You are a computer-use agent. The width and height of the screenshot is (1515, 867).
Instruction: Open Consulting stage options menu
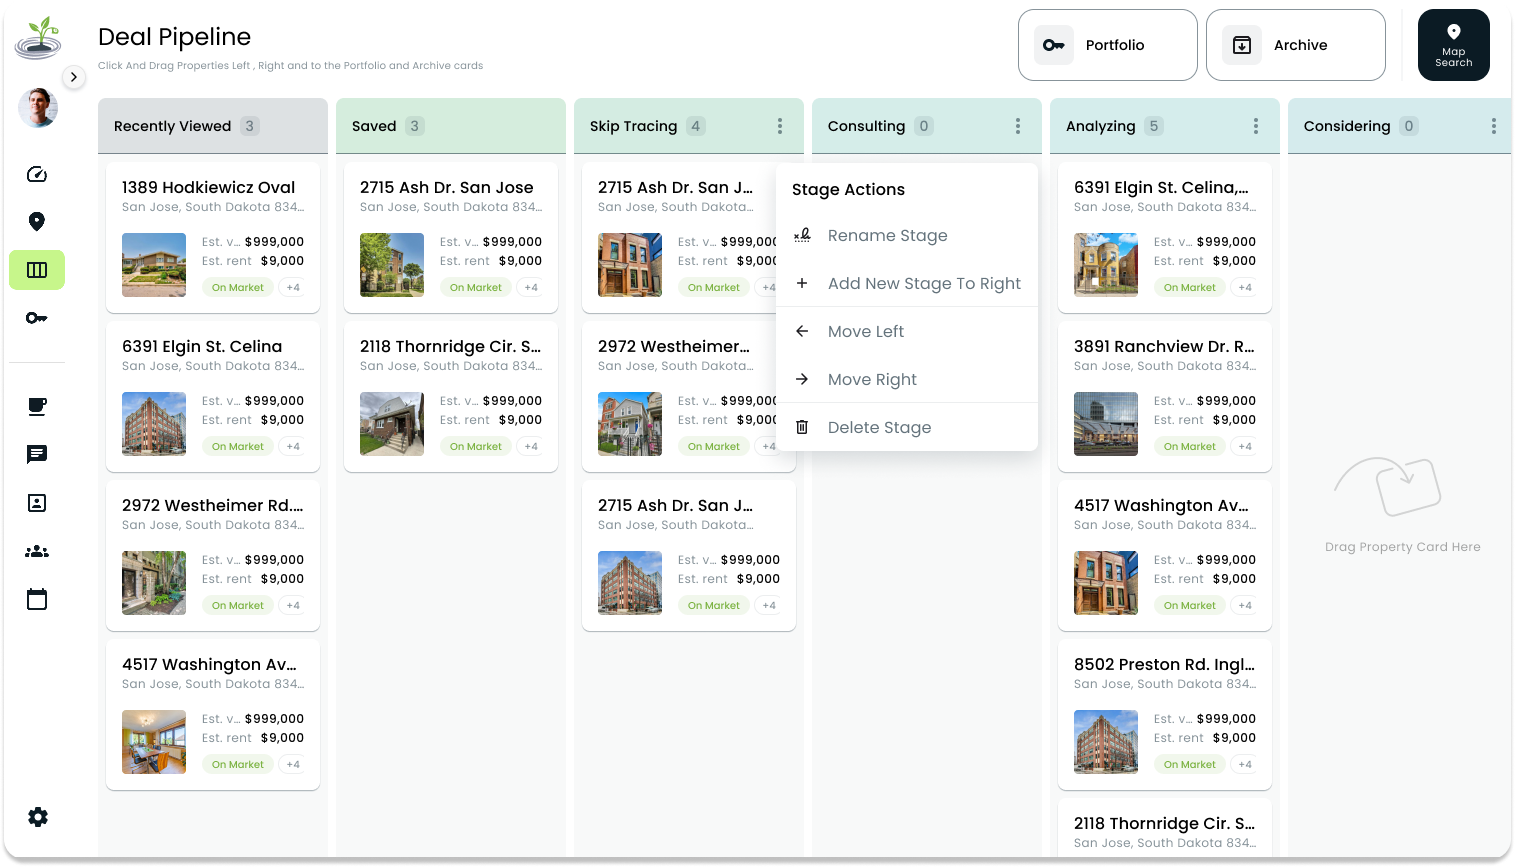tap(1018, 126)
